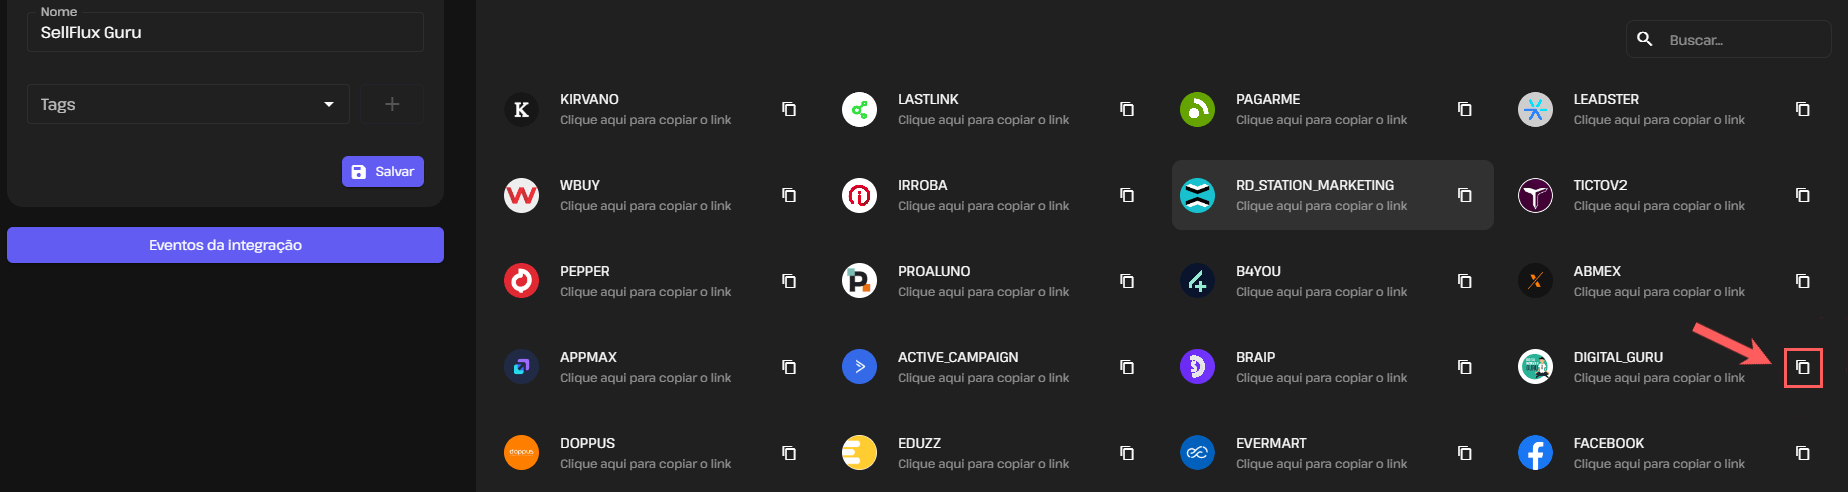Image resolution: width=1848 pixels, height=492 pixels.
Task: Click the WBUY logo icon
Action: (x=521, y=195)
